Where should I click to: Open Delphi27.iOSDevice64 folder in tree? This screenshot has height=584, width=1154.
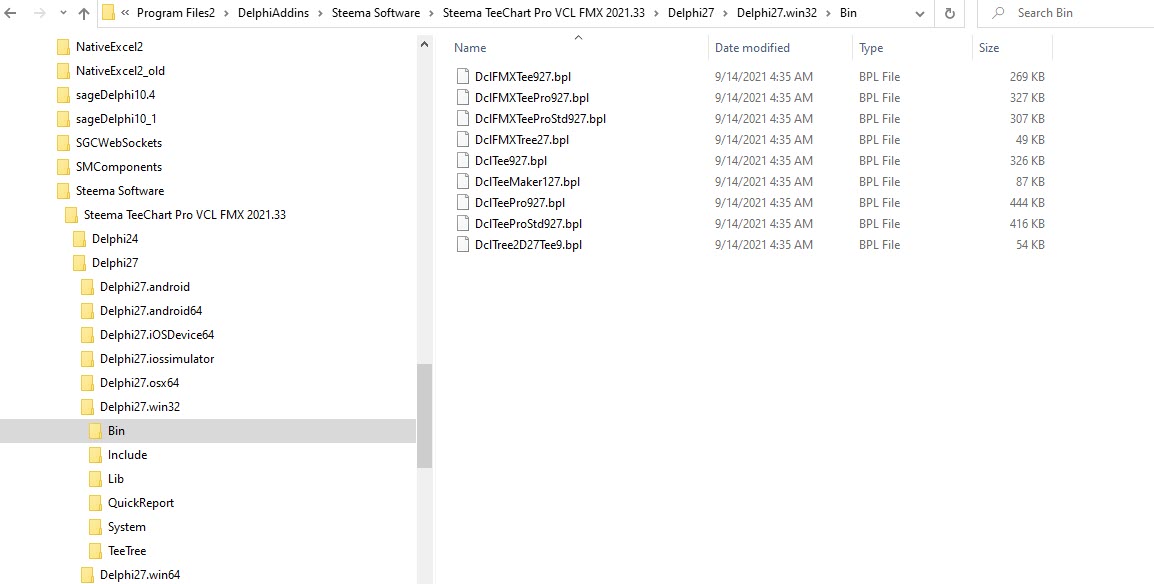(x=157, y=335)
